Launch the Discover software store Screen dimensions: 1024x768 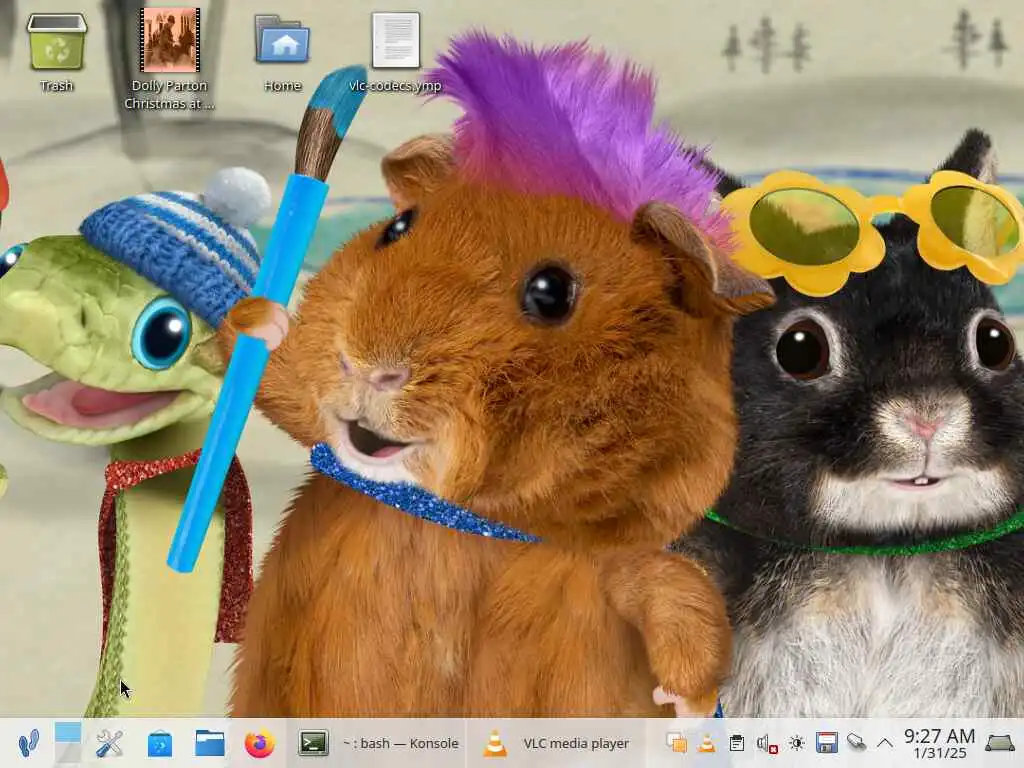click(x=160, y=743)
